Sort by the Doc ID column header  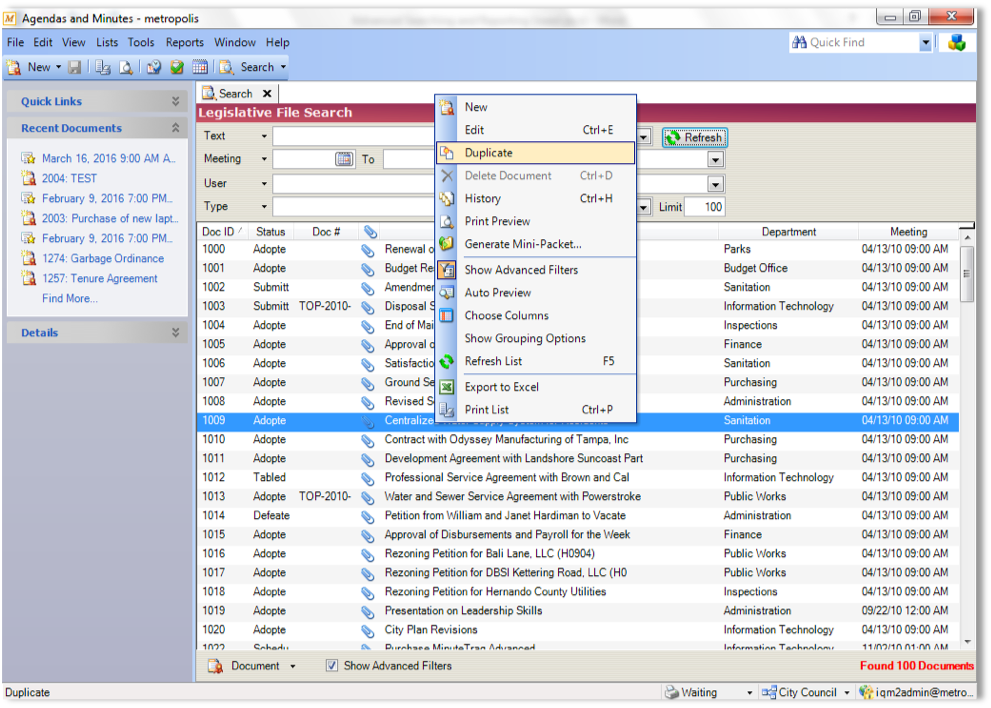click(222, 232)
